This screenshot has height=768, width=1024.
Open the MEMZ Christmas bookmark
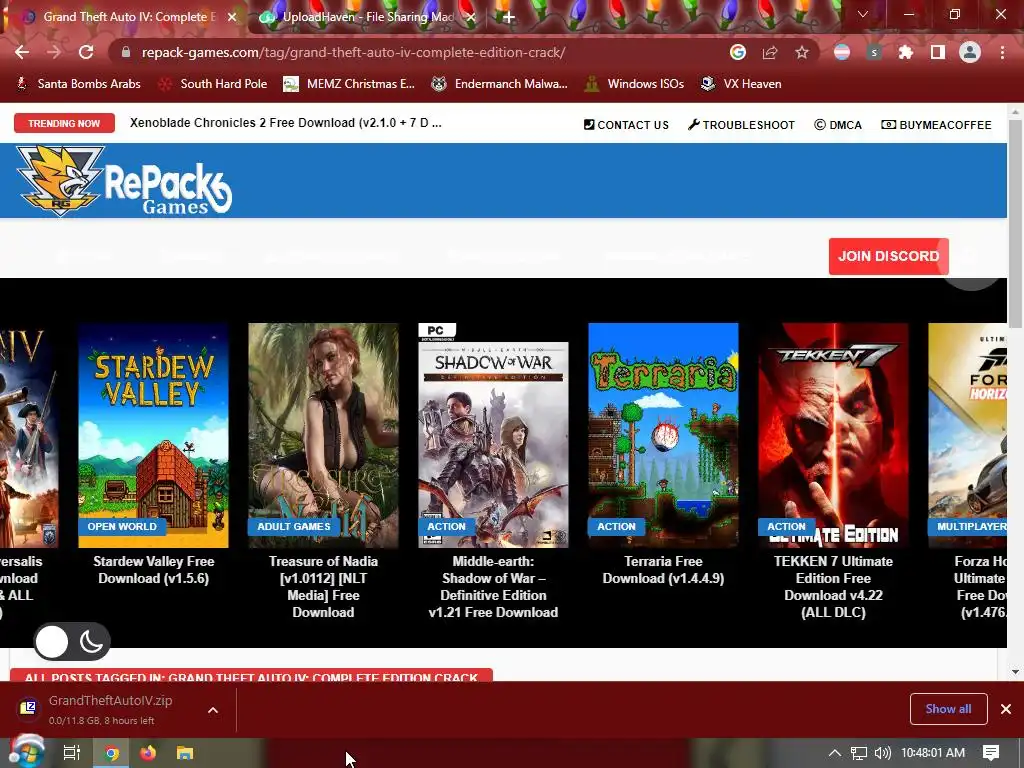(349, 84)
